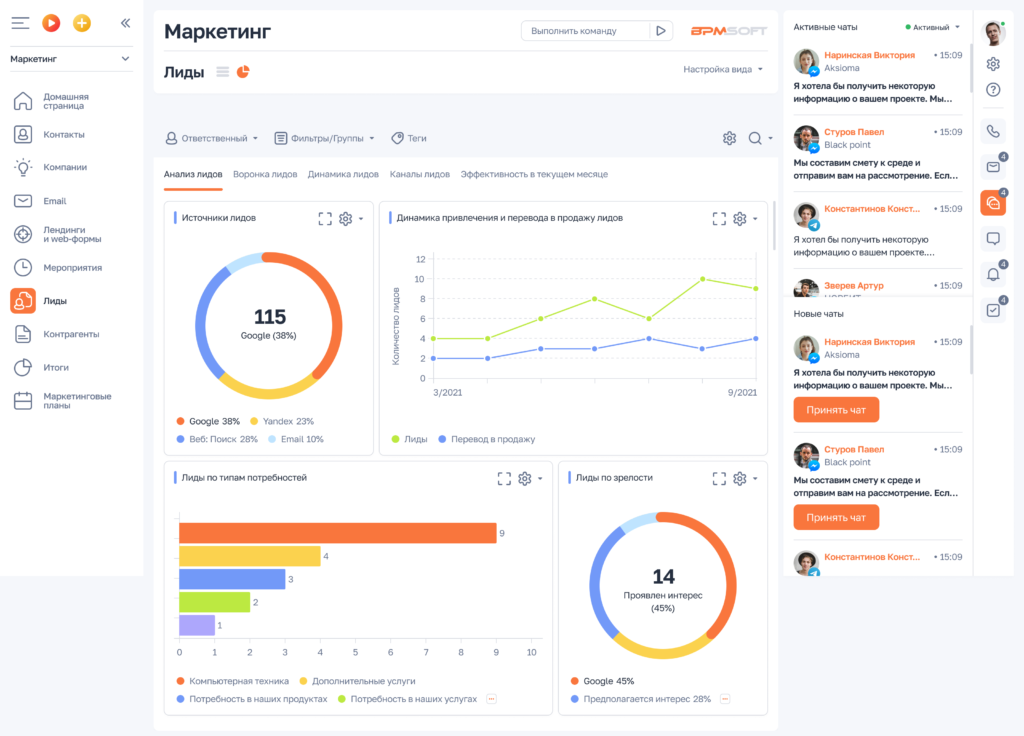Image resolution: width=1024 pixels, height=736 pixels.
Task: Open Маркетинговые планы section
Action: (x=65, y=400)
